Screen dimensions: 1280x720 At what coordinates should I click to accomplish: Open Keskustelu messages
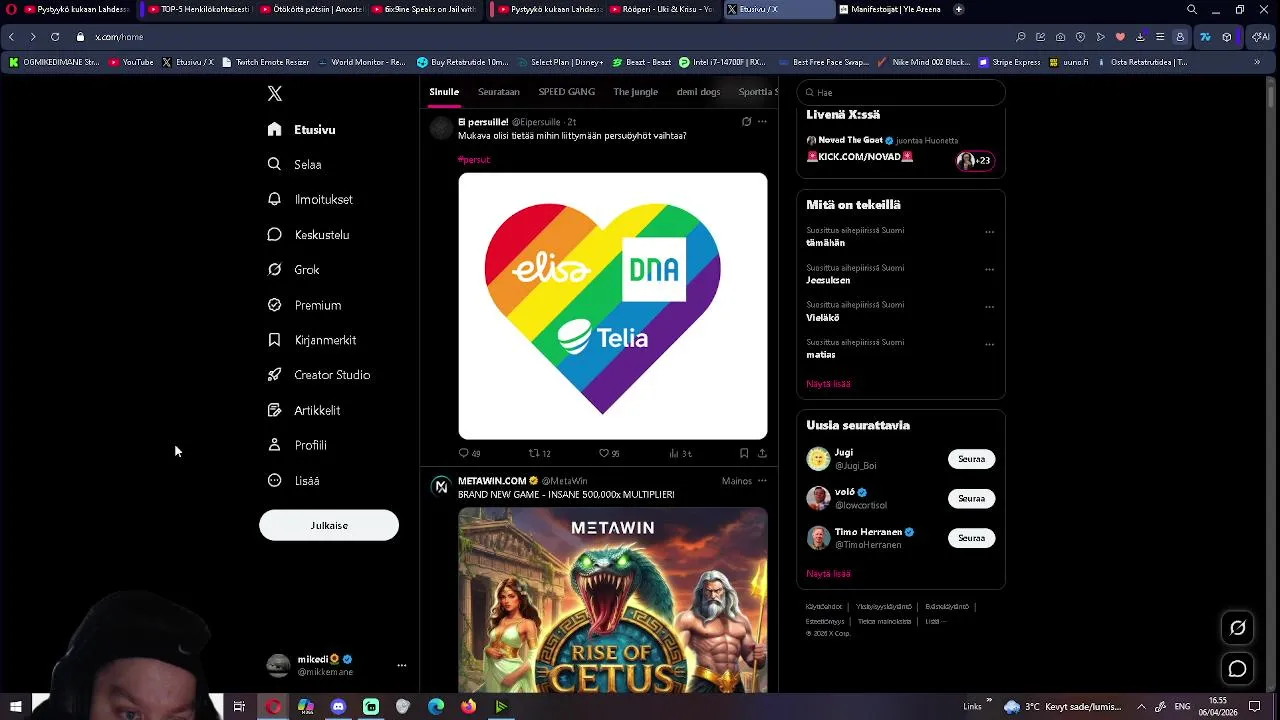click(x=308, y=235)
